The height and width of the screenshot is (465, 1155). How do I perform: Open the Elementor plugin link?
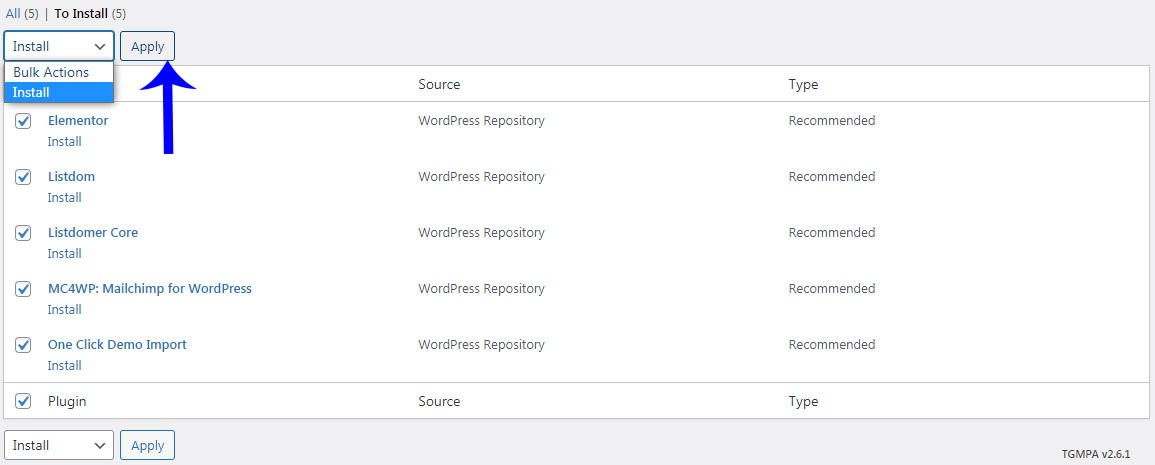[x=78, y=121]
